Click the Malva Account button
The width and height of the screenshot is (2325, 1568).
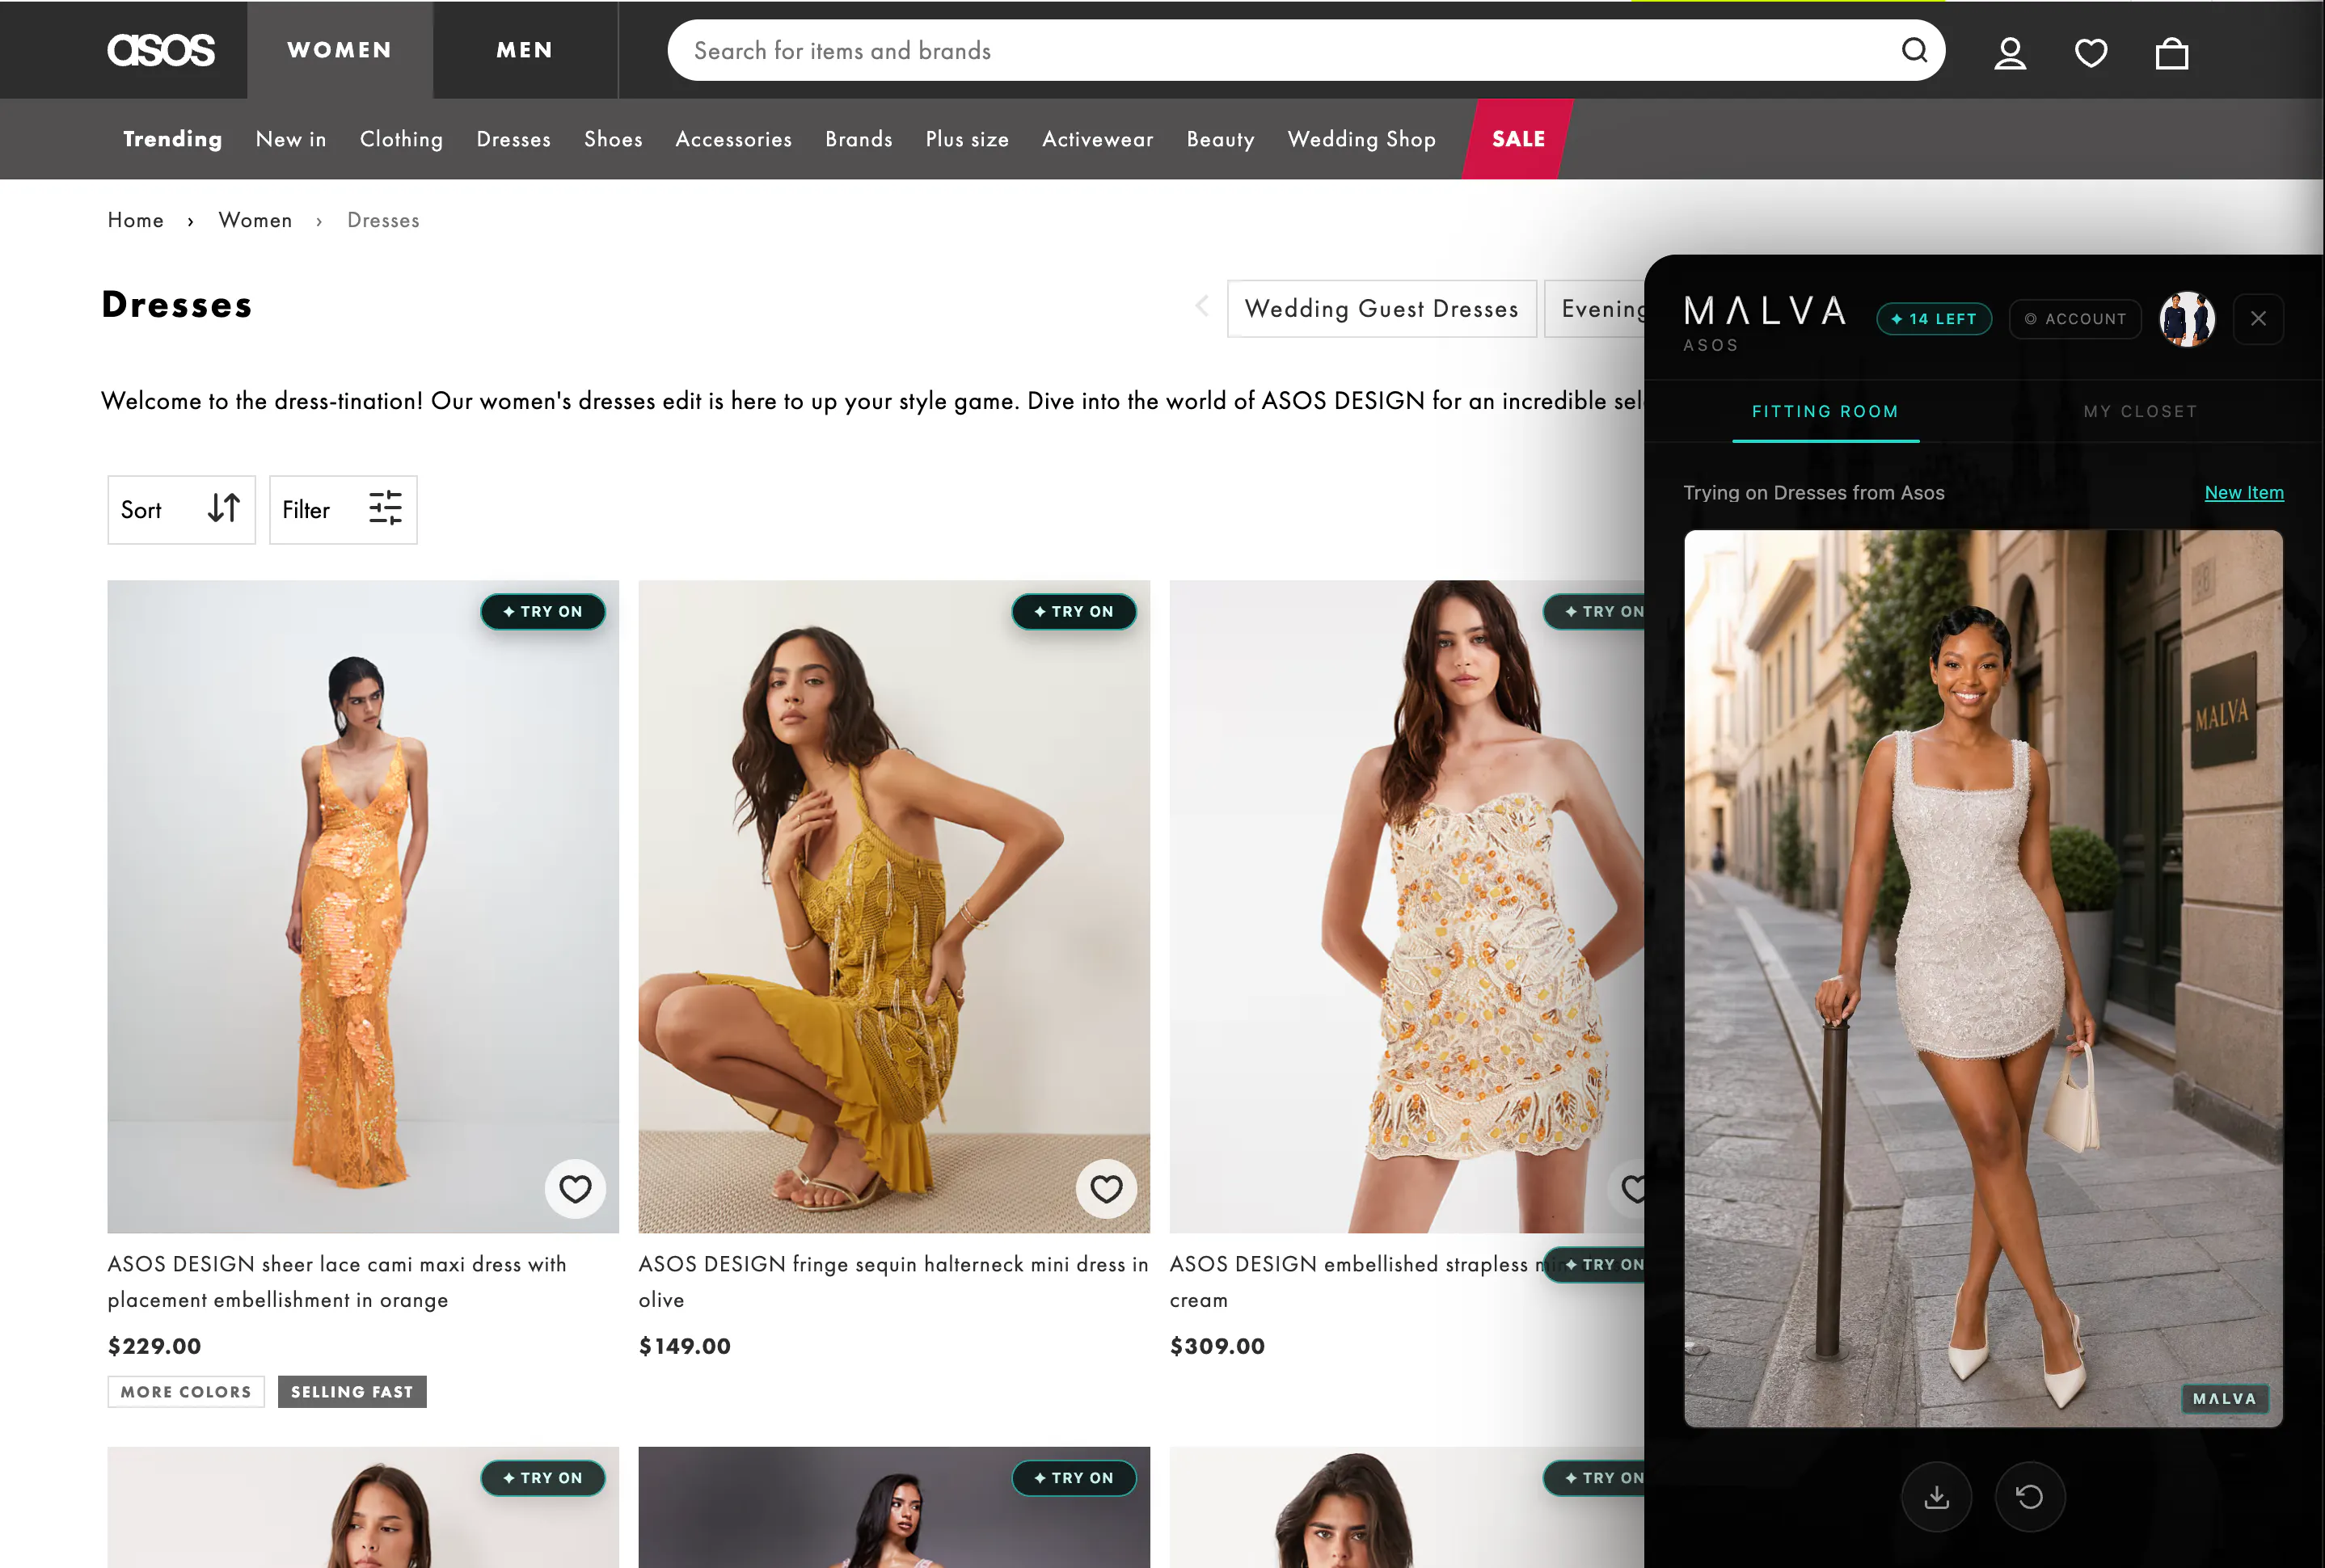(x=2075, y=319)
